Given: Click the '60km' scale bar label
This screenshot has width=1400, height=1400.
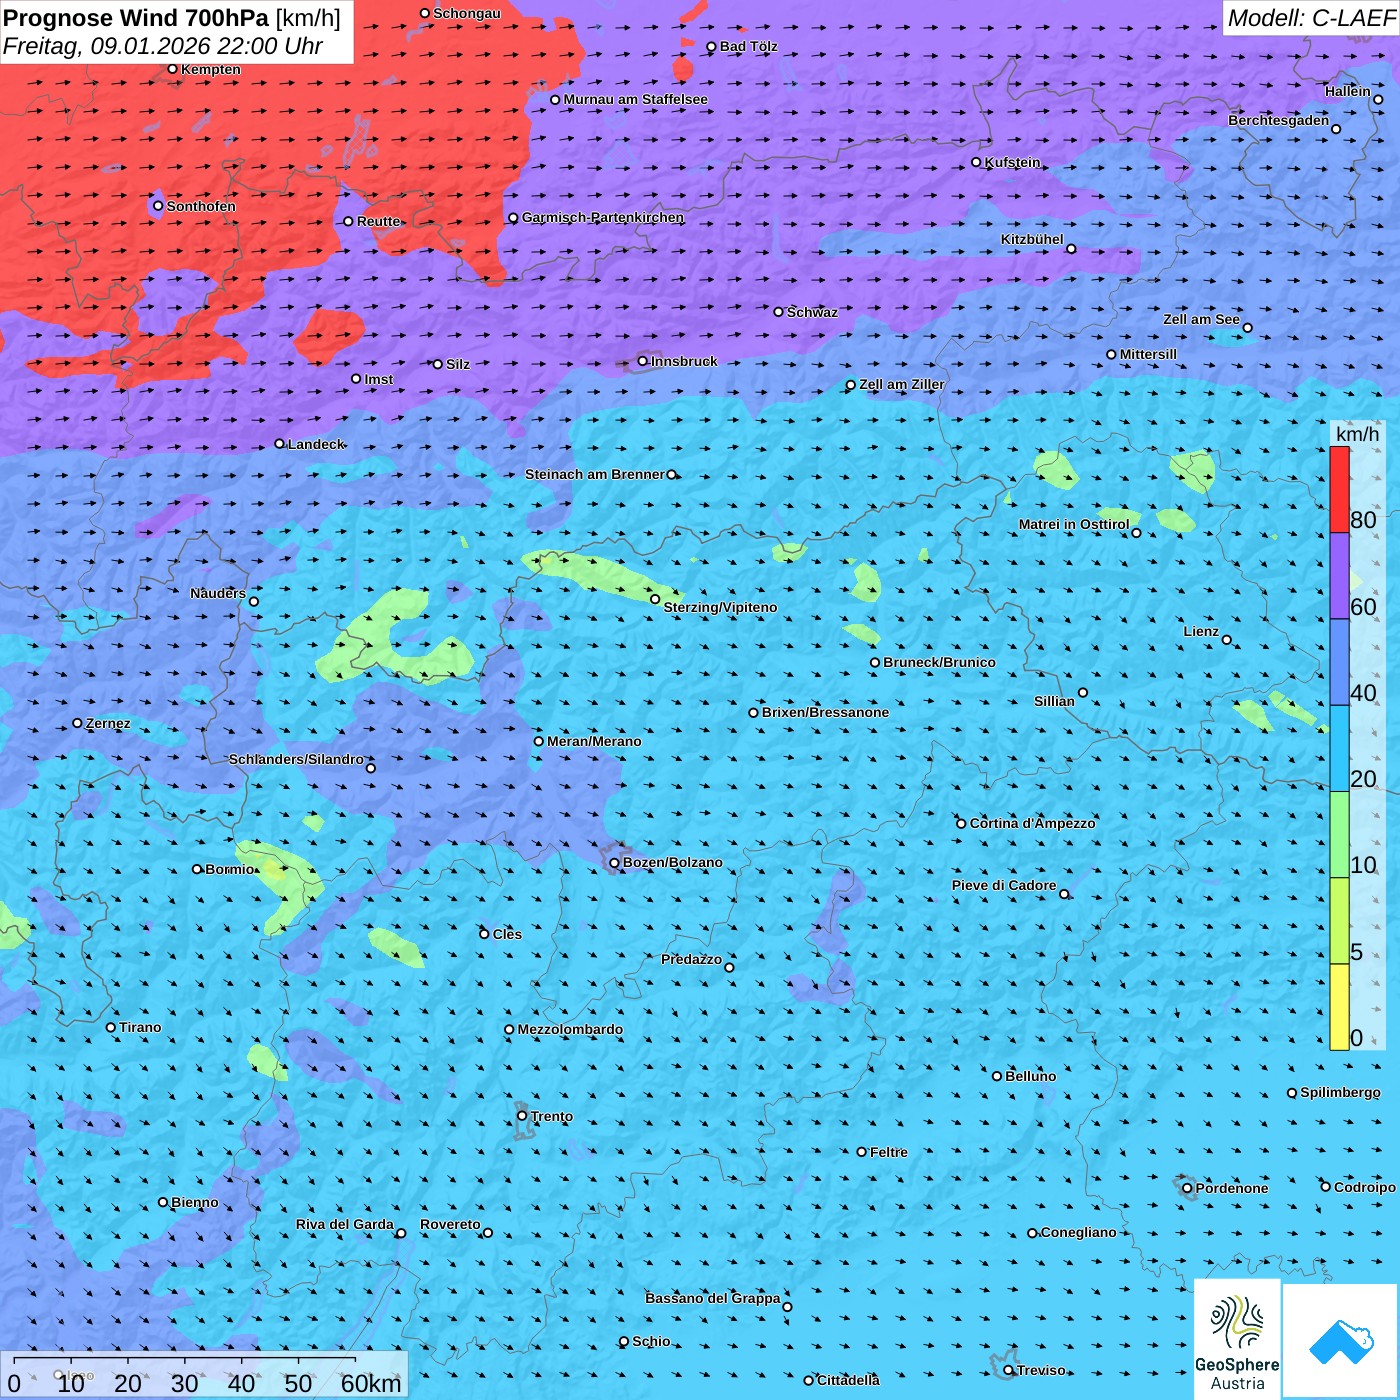Looking at the screenshot, I should 371,1384.
